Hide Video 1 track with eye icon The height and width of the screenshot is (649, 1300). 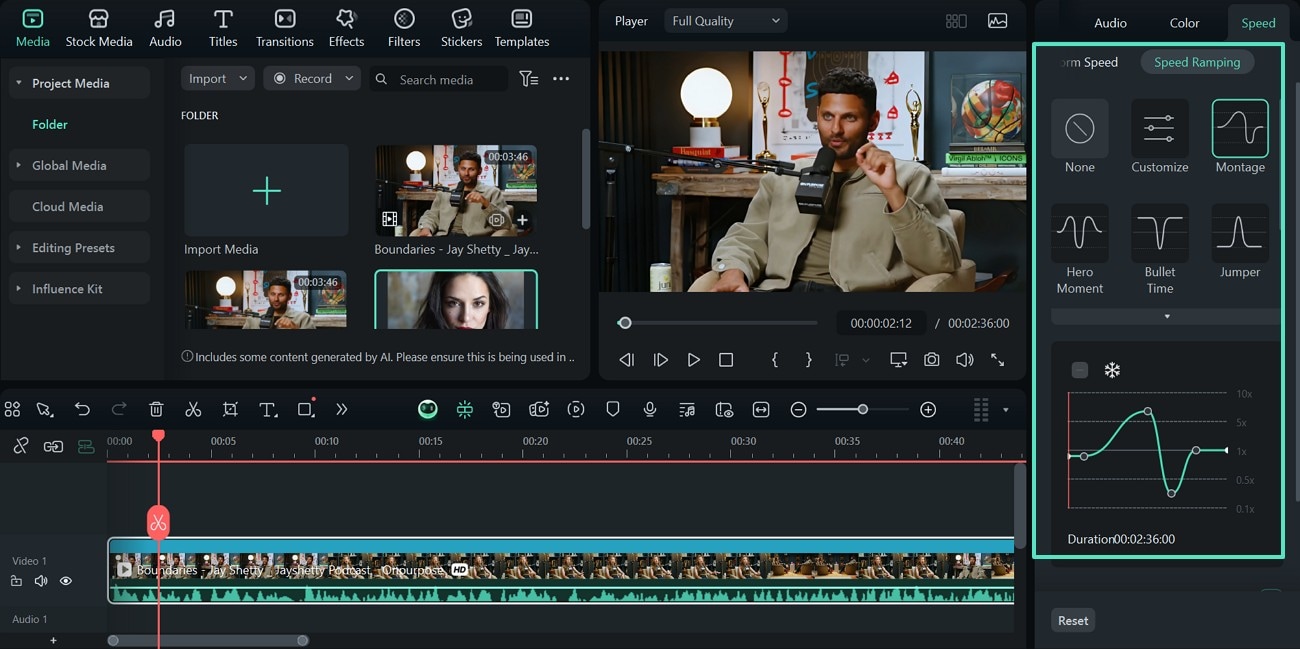click(66, 581)
